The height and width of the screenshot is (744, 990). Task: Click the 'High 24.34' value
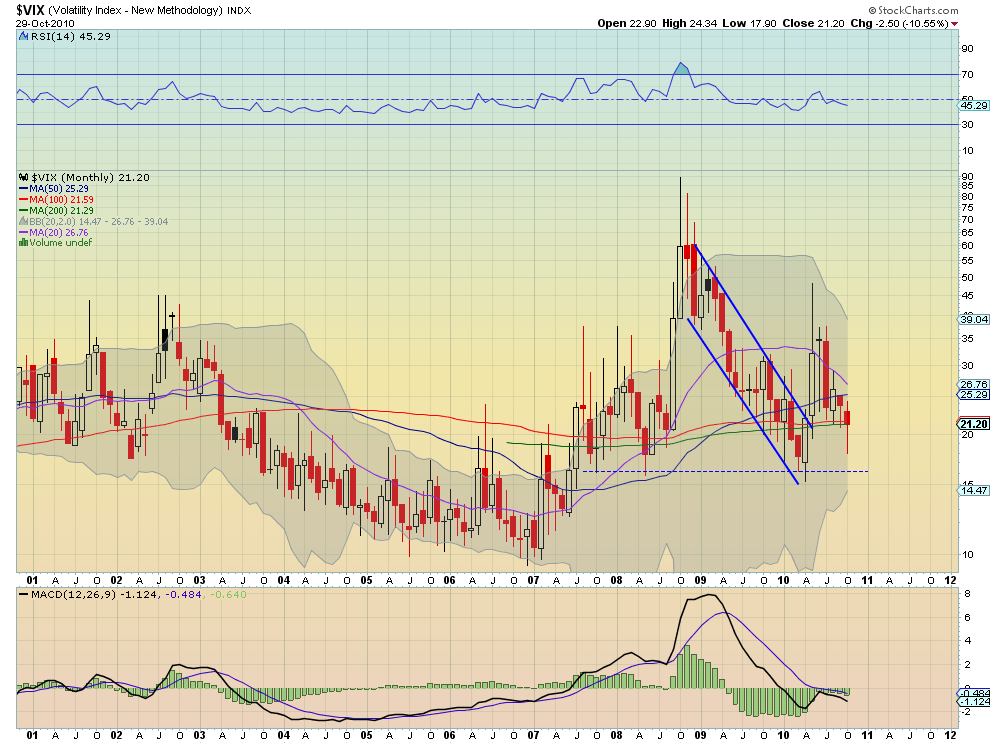689,23
